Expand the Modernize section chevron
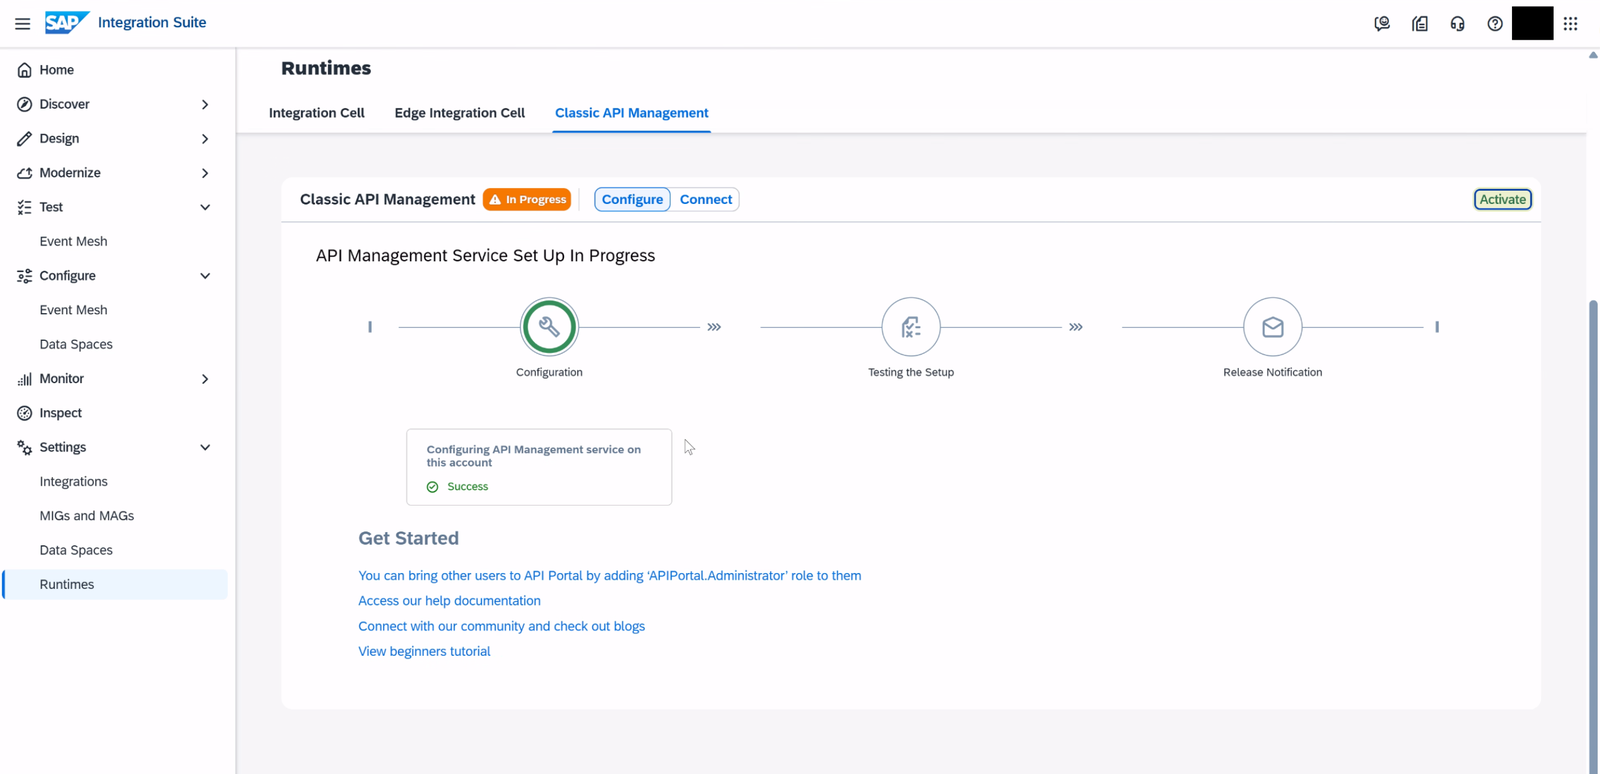 205,173
